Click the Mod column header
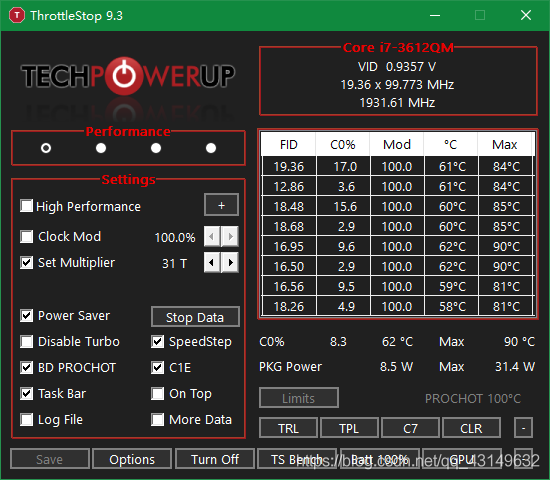Viewport: 550px width, 480px height. pyautogui.click(x=397, y=145)
